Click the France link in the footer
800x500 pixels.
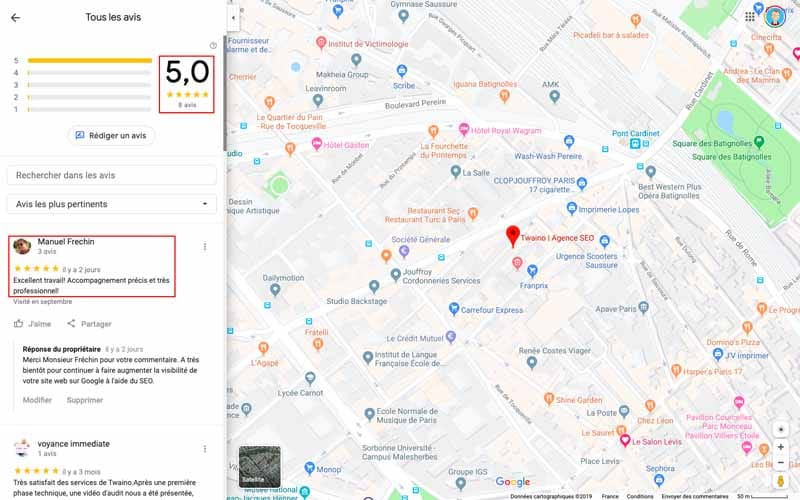coord(610,496)
